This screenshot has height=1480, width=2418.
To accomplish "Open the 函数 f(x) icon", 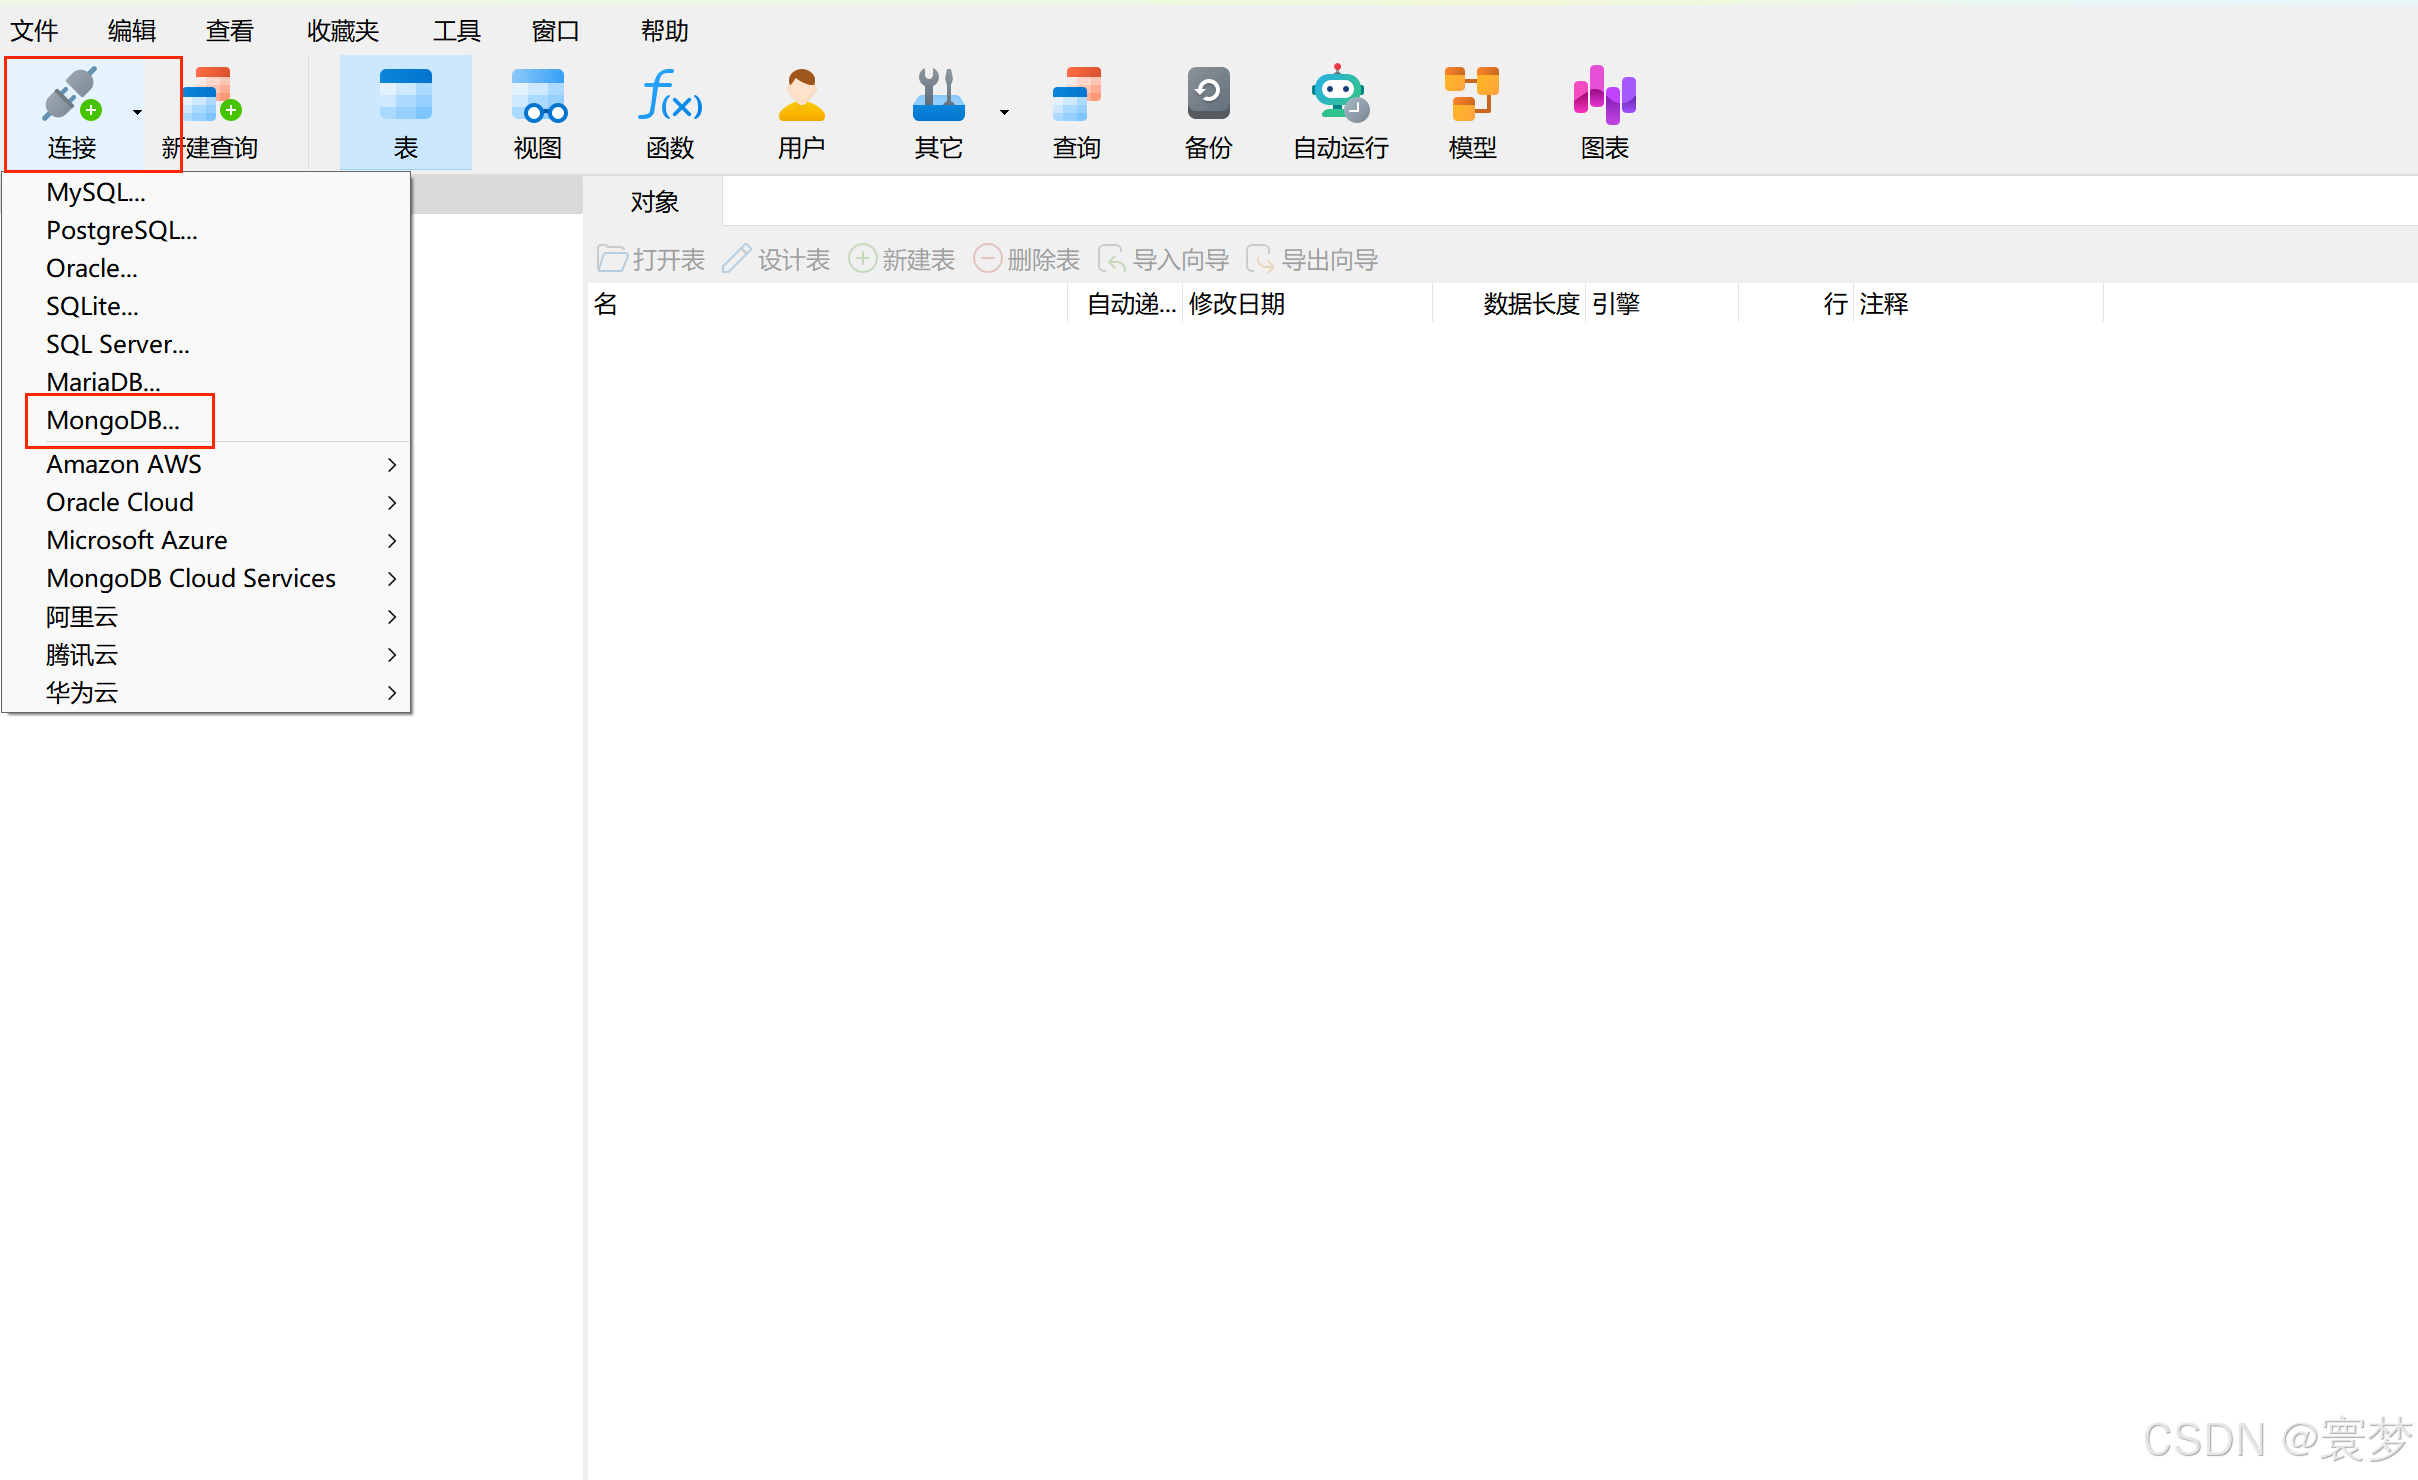I will (x=669, y=96).
